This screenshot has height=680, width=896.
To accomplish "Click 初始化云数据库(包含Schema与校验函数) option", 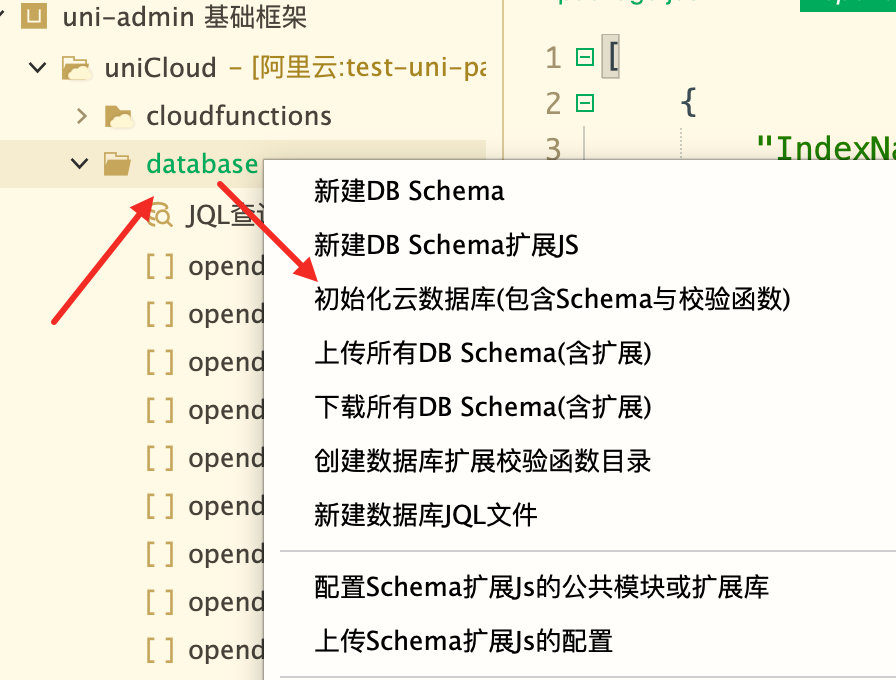I will (552, 299).
